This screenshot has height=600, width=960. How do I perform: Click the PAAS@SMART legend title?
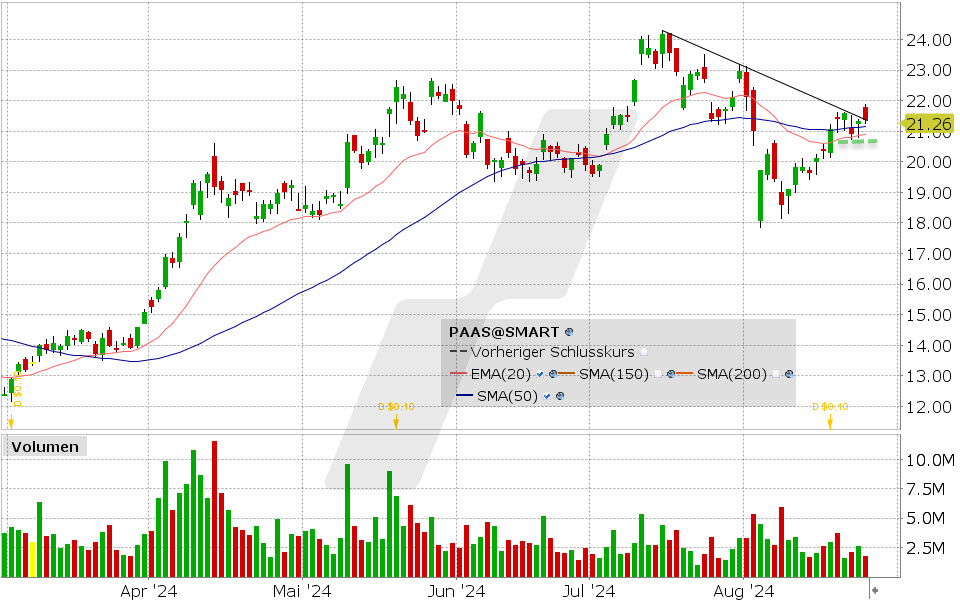[x=504, y=332]
